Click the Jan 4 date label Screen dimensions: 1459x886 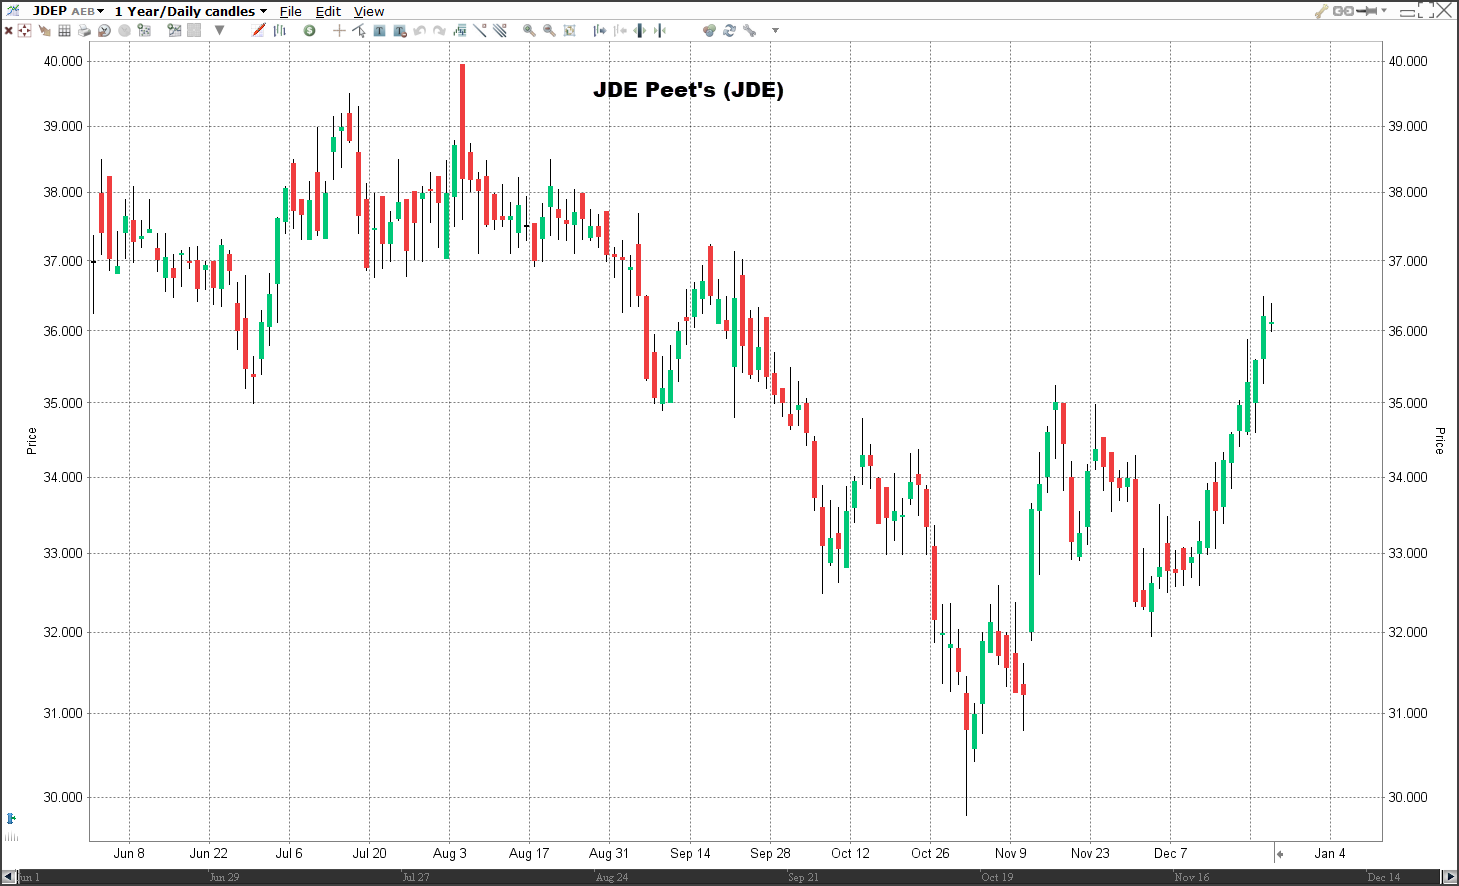(1330, 853)
